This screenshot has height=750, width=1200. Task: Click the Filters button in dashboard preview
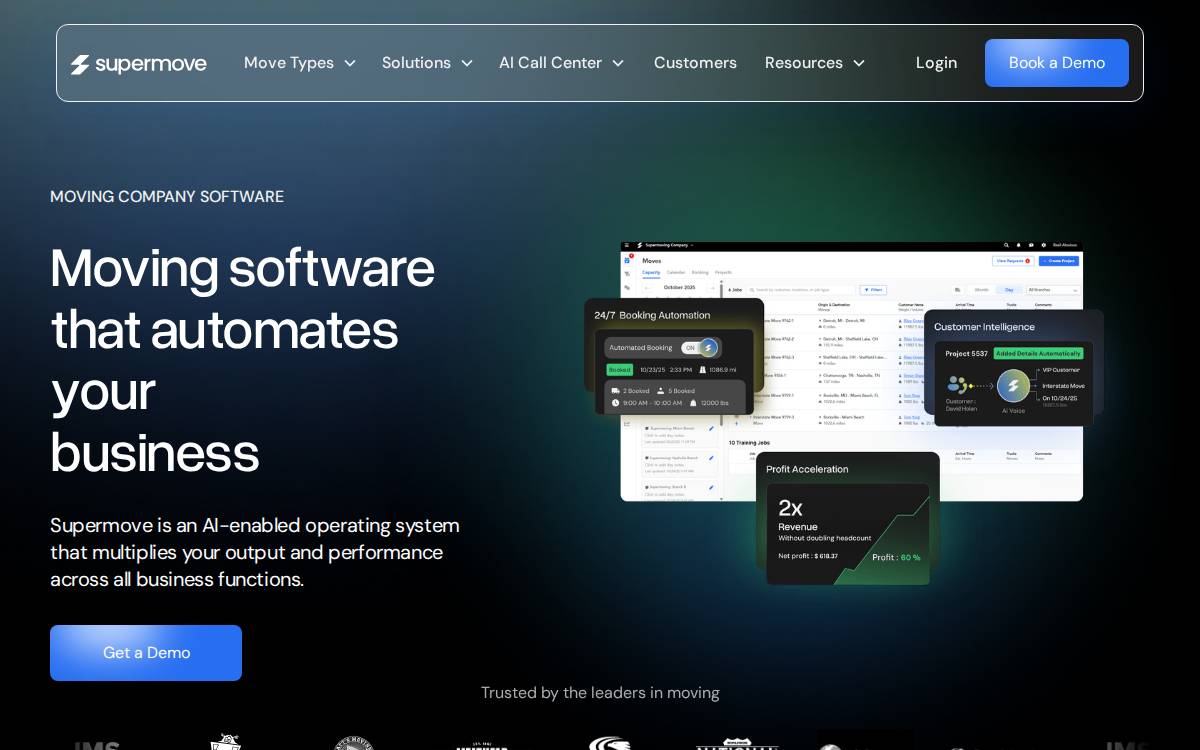coord(873,290)
